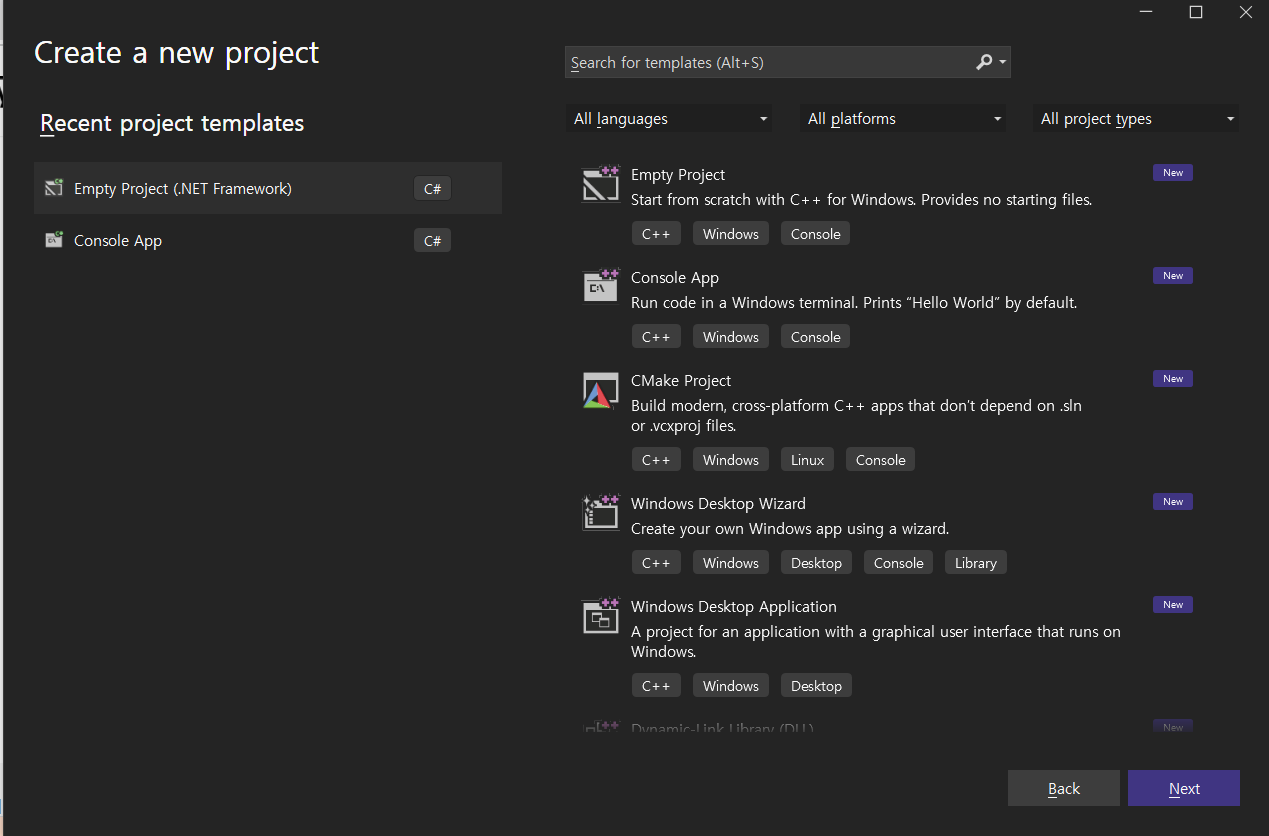Click the Windows Desktop Wizard icon
This screenshot has height=836, width=1269.
point(602,512)
